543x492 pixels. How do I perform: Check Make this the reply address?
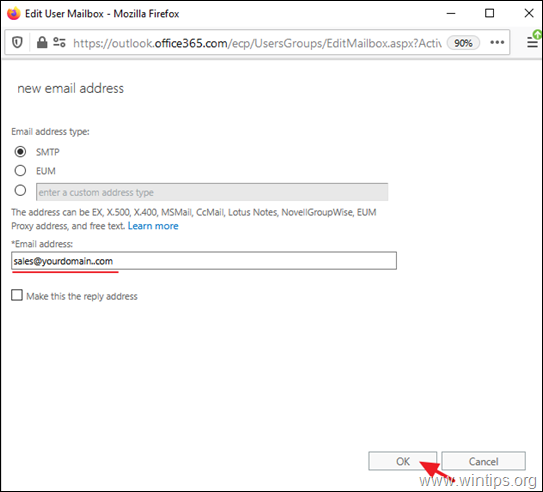[17, 295]
